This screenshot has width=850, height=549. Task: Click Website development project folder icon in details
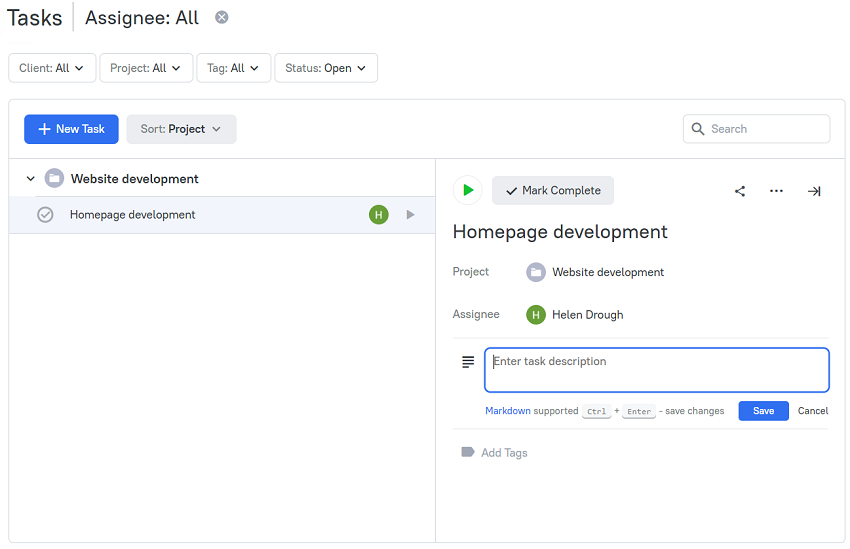536,272
